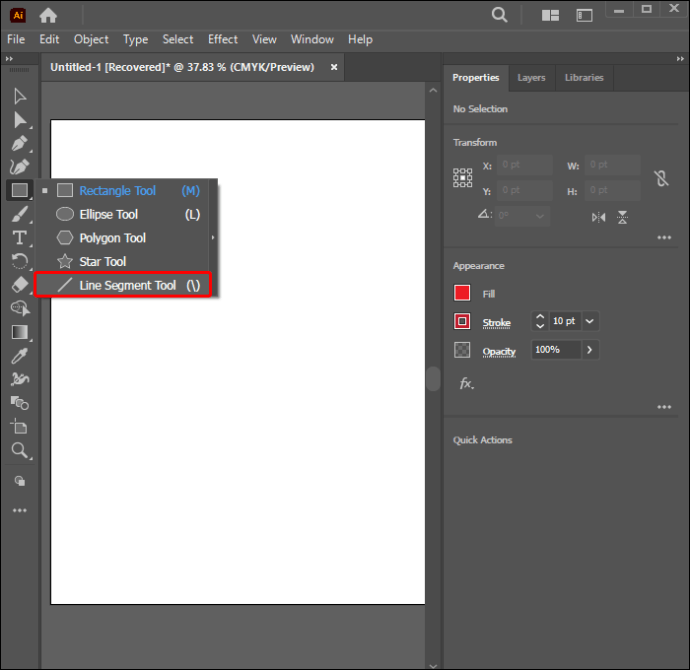Open the red Fill color swatch

click(x=462, y=293)
